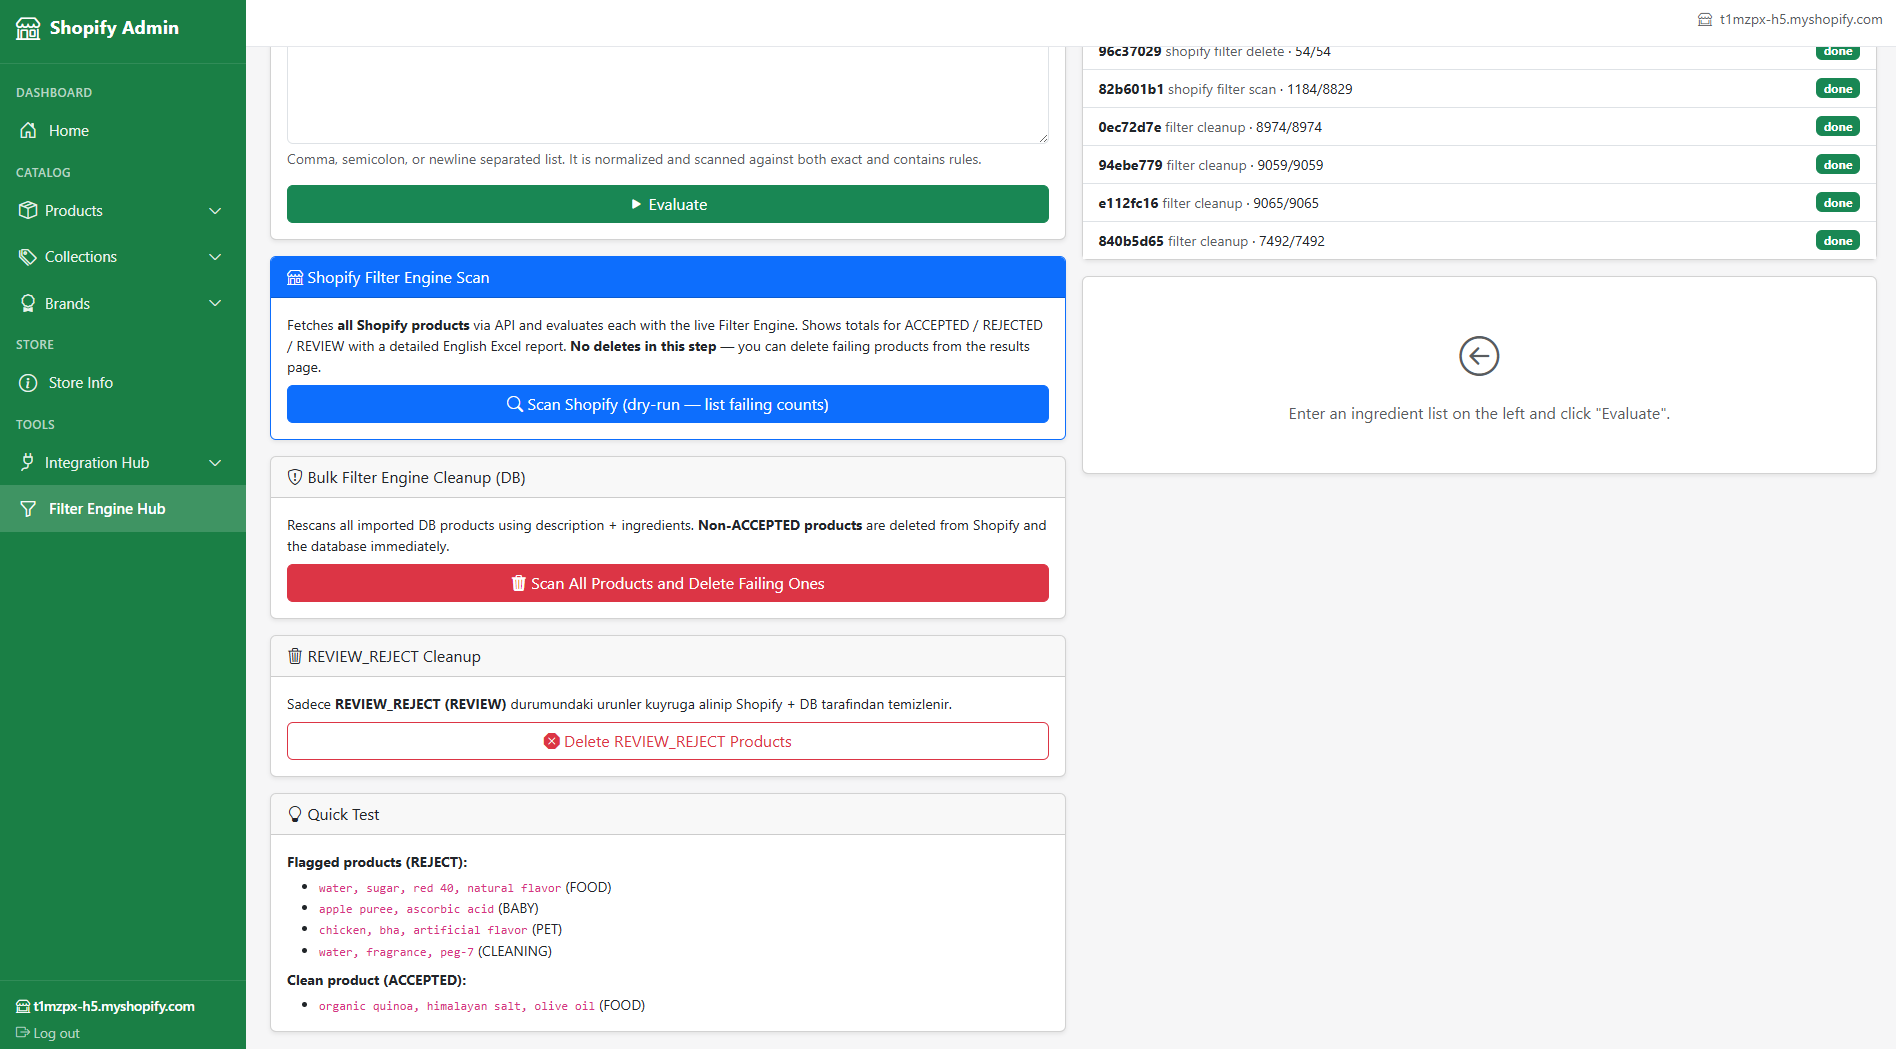This screenshot has height=1049, width=1896.
Task: Click the Filter Engine Hub funnel icon
Action: [28, 509]
